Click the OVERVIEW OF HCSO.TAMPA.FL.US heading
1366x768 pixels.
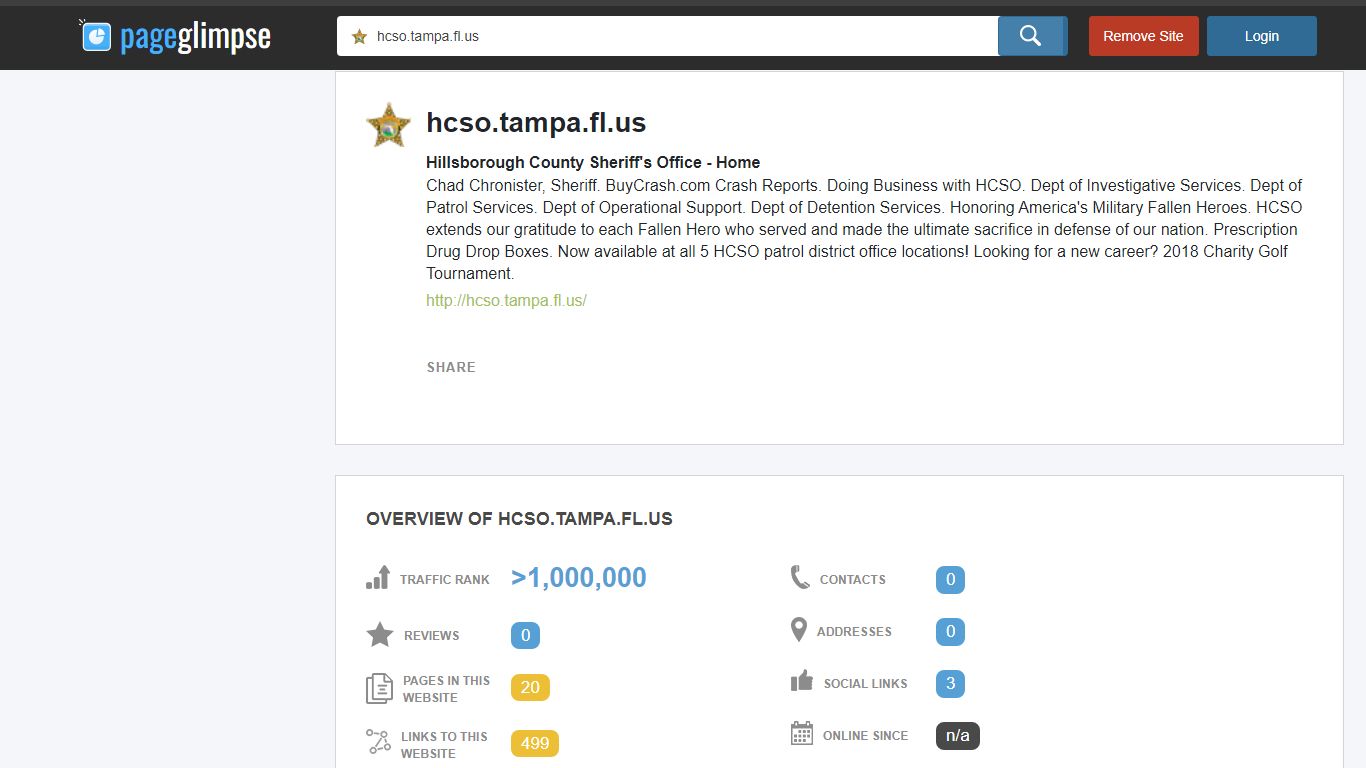[519, 519]
